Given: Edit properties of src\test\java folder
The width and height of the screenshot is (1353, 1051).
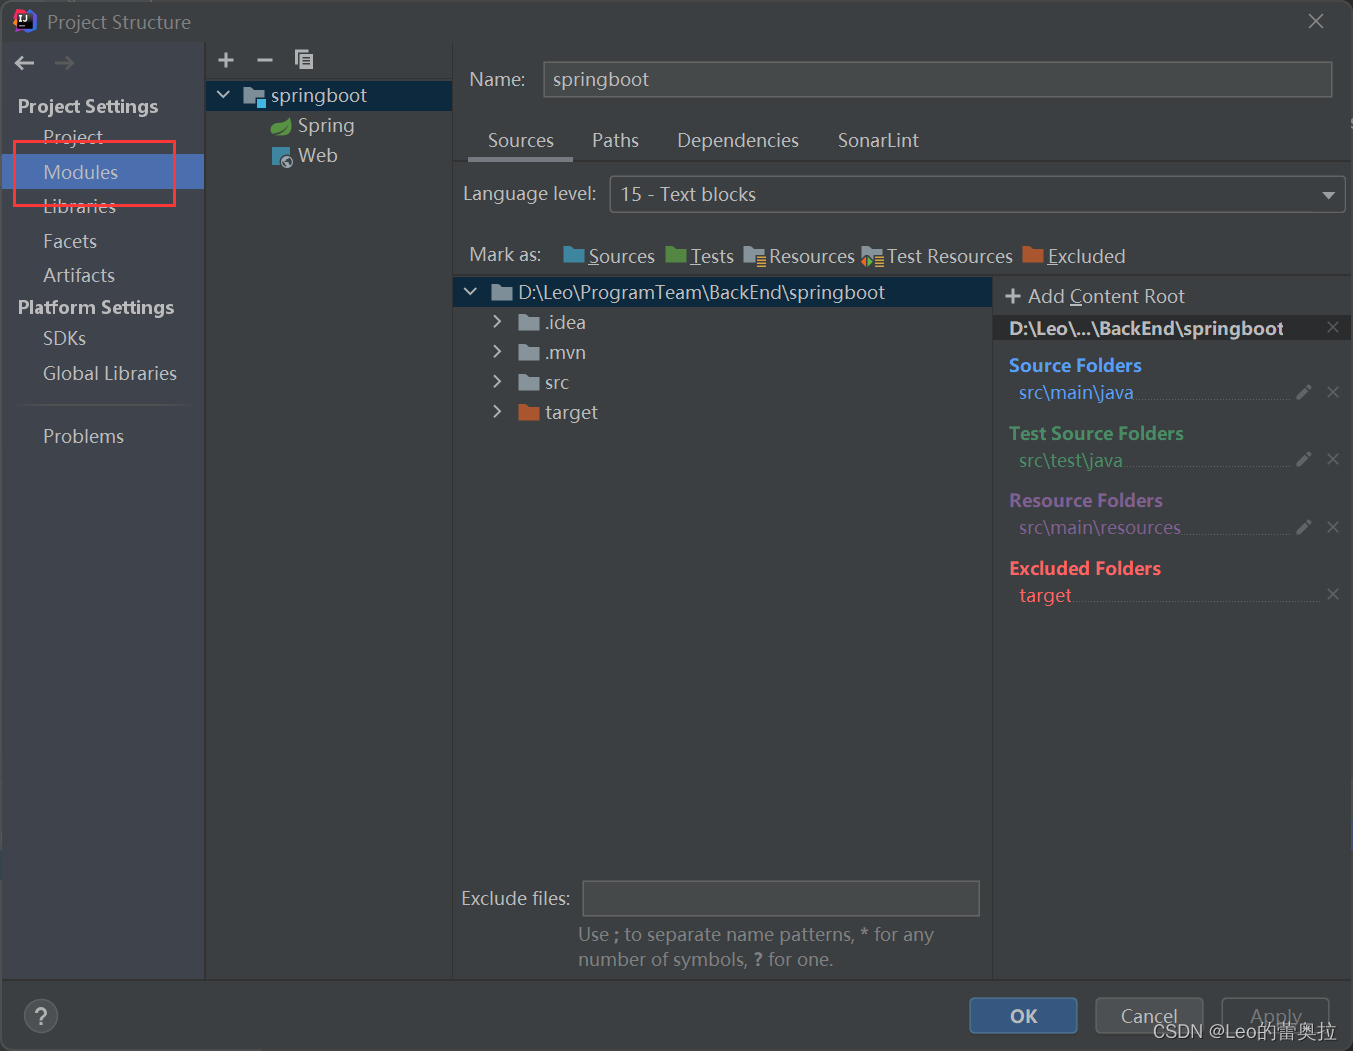Looking at the screenshot, I should click(x=1303, y=460).
